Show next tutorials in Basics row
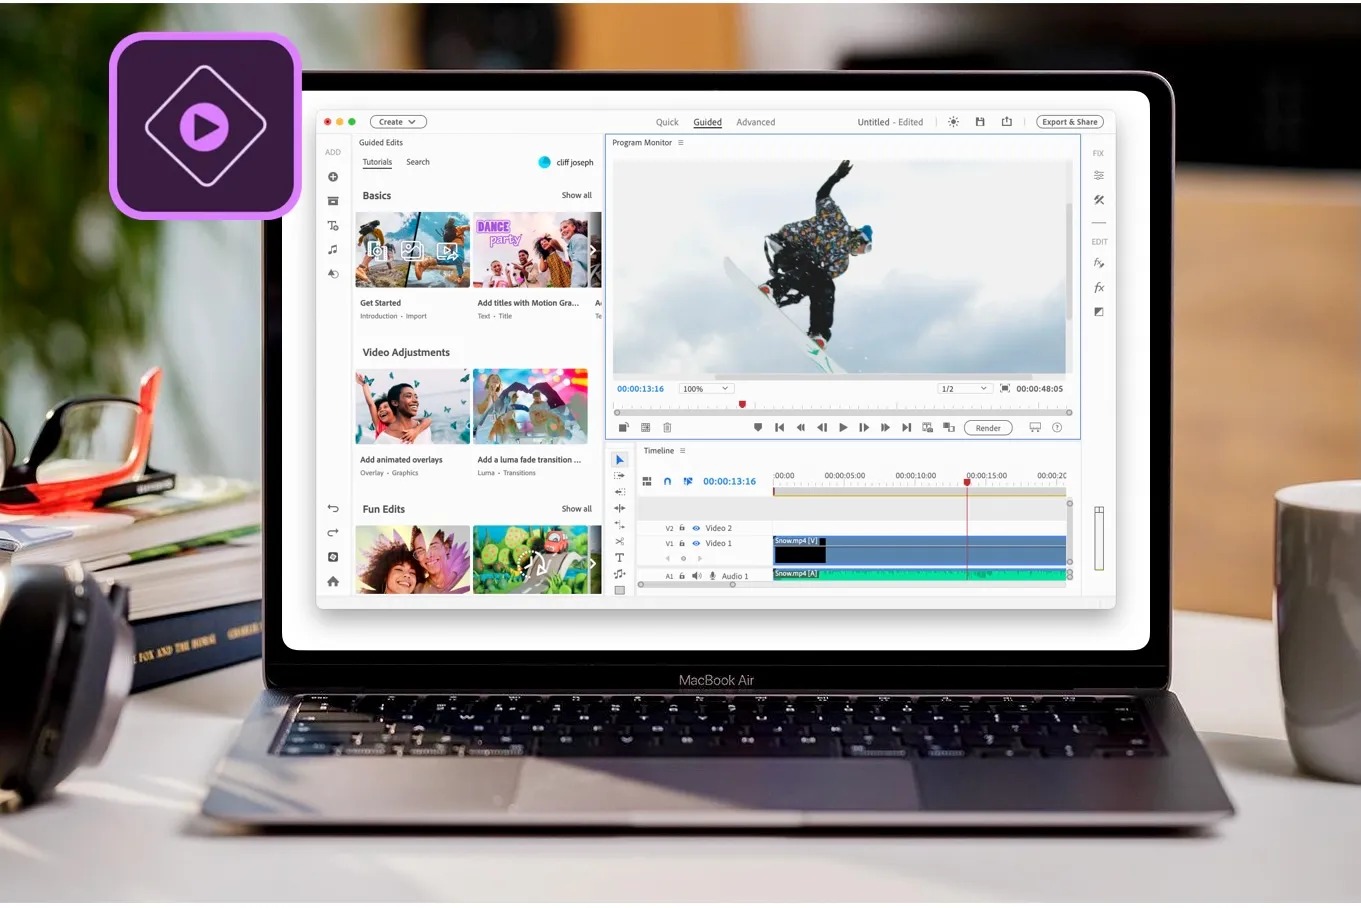The width and height of the screenshot is (1361, 908). point(593,250)
